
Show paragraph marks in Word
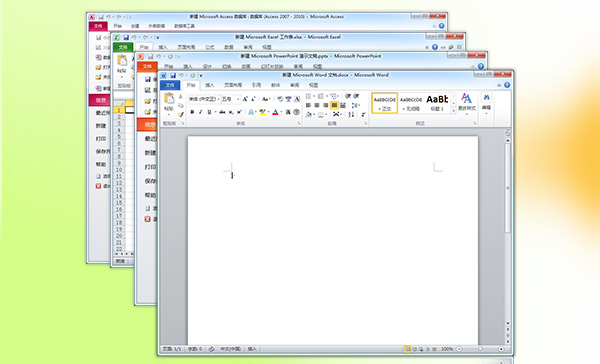[363, 114]
